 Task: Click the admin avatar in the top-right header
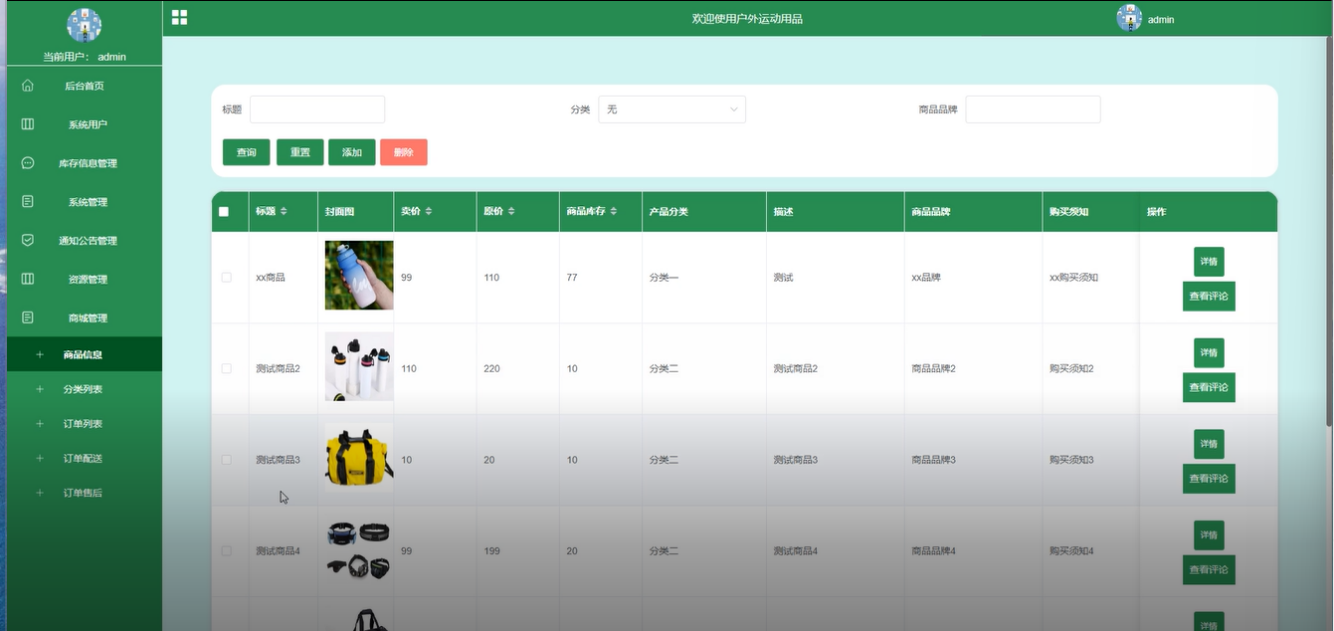[x=1129, y=18]
